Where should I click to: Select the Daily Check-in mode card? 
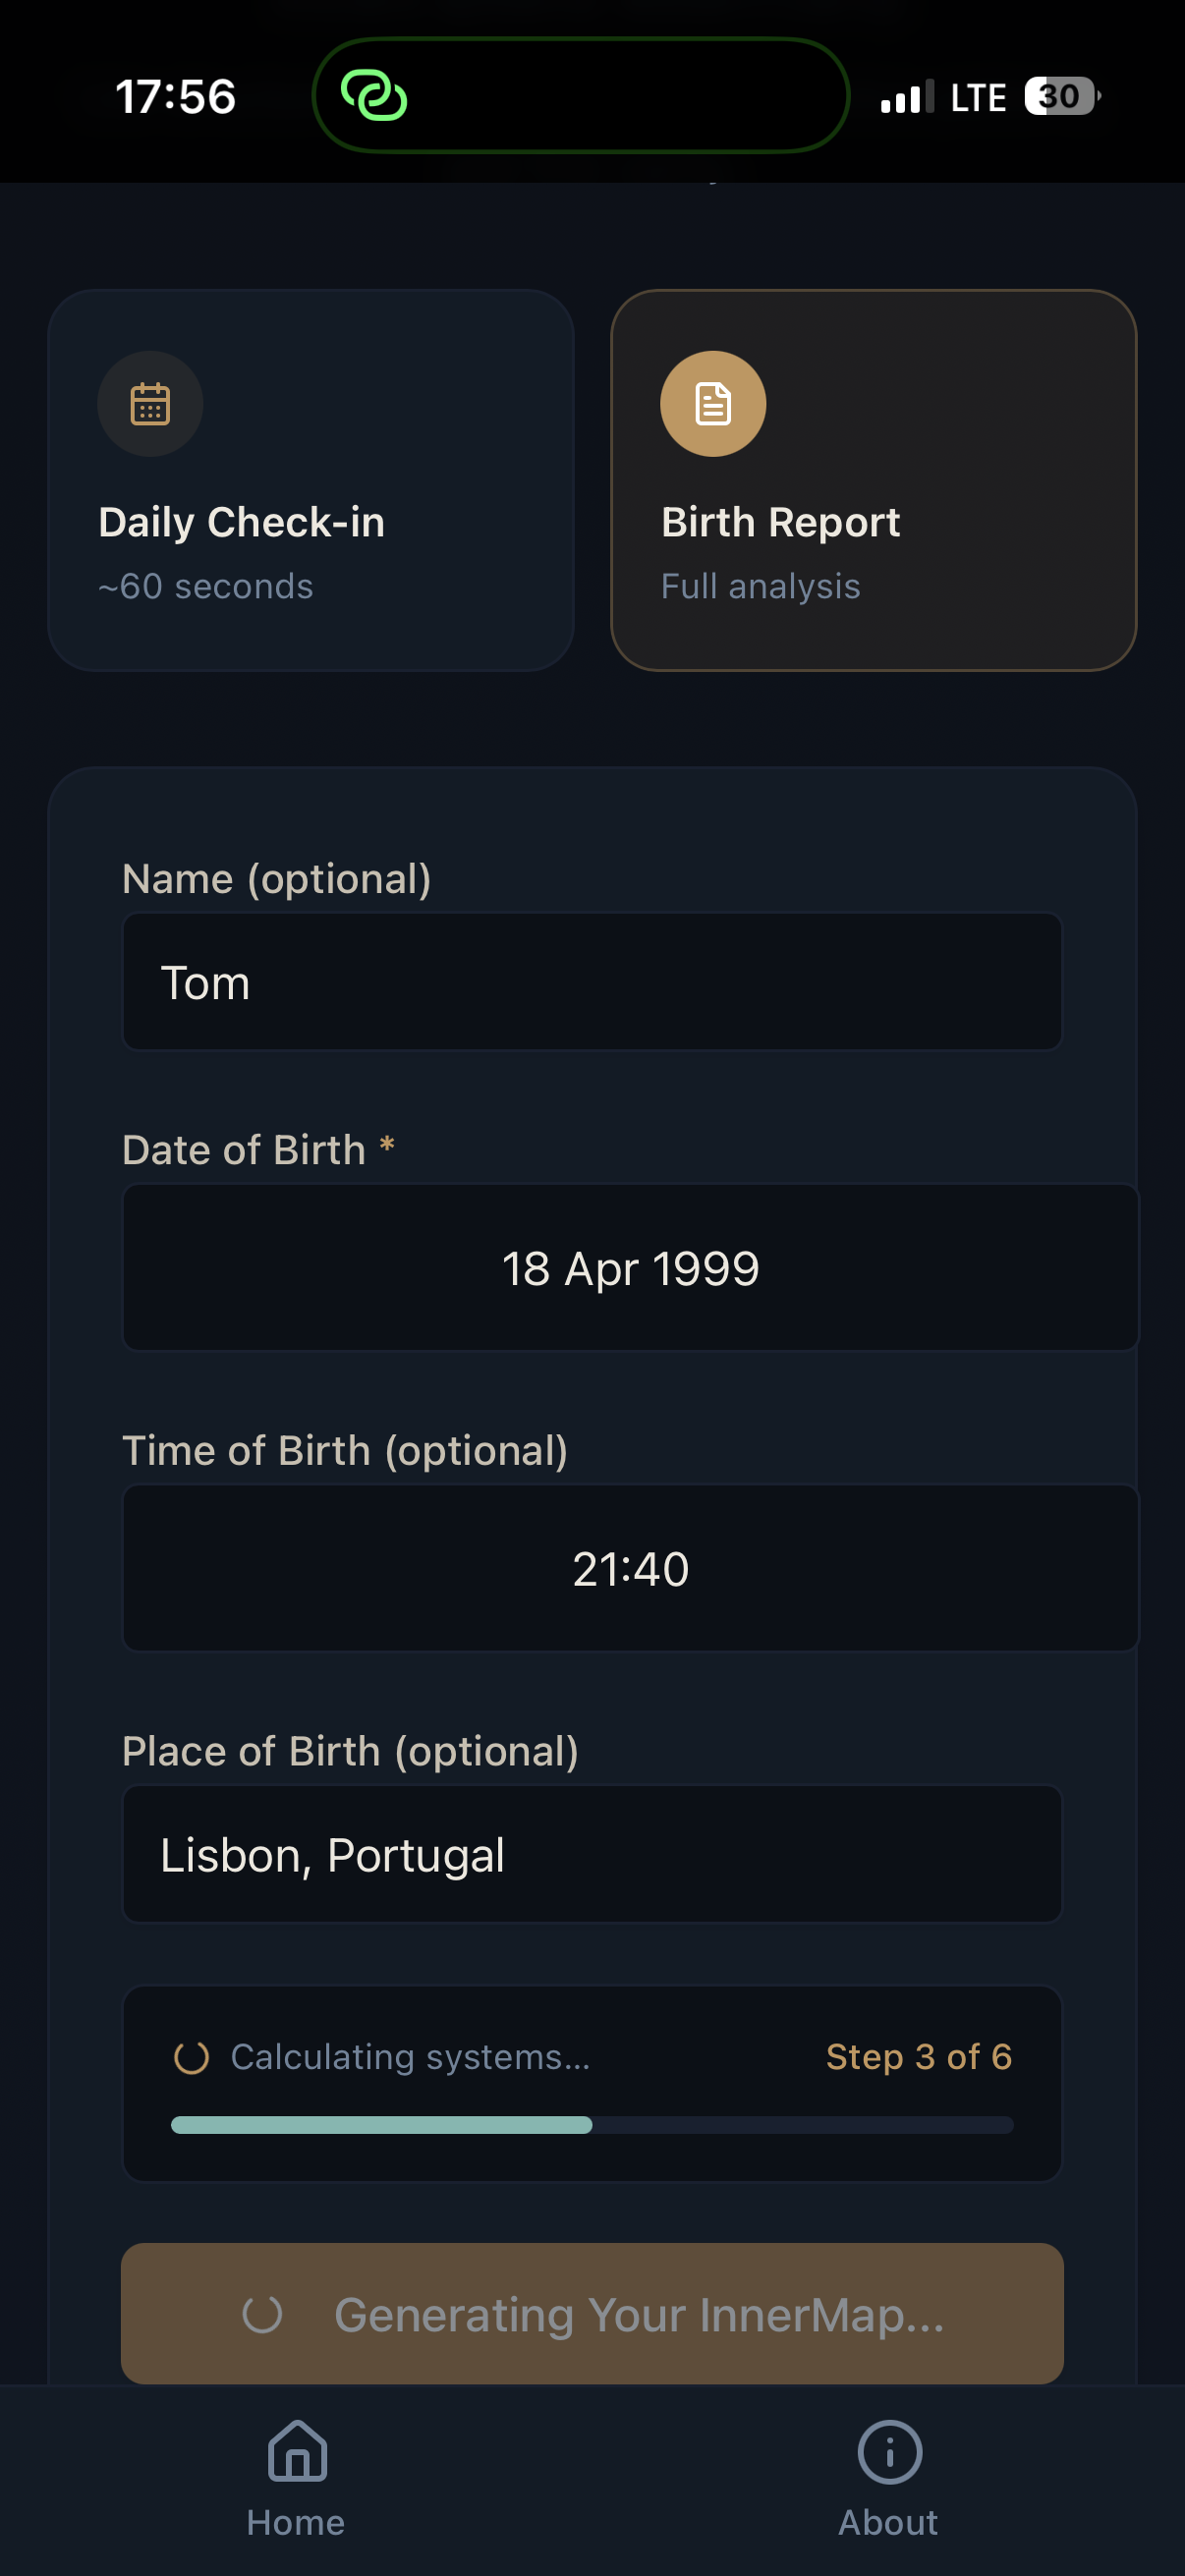coord(310,480)
